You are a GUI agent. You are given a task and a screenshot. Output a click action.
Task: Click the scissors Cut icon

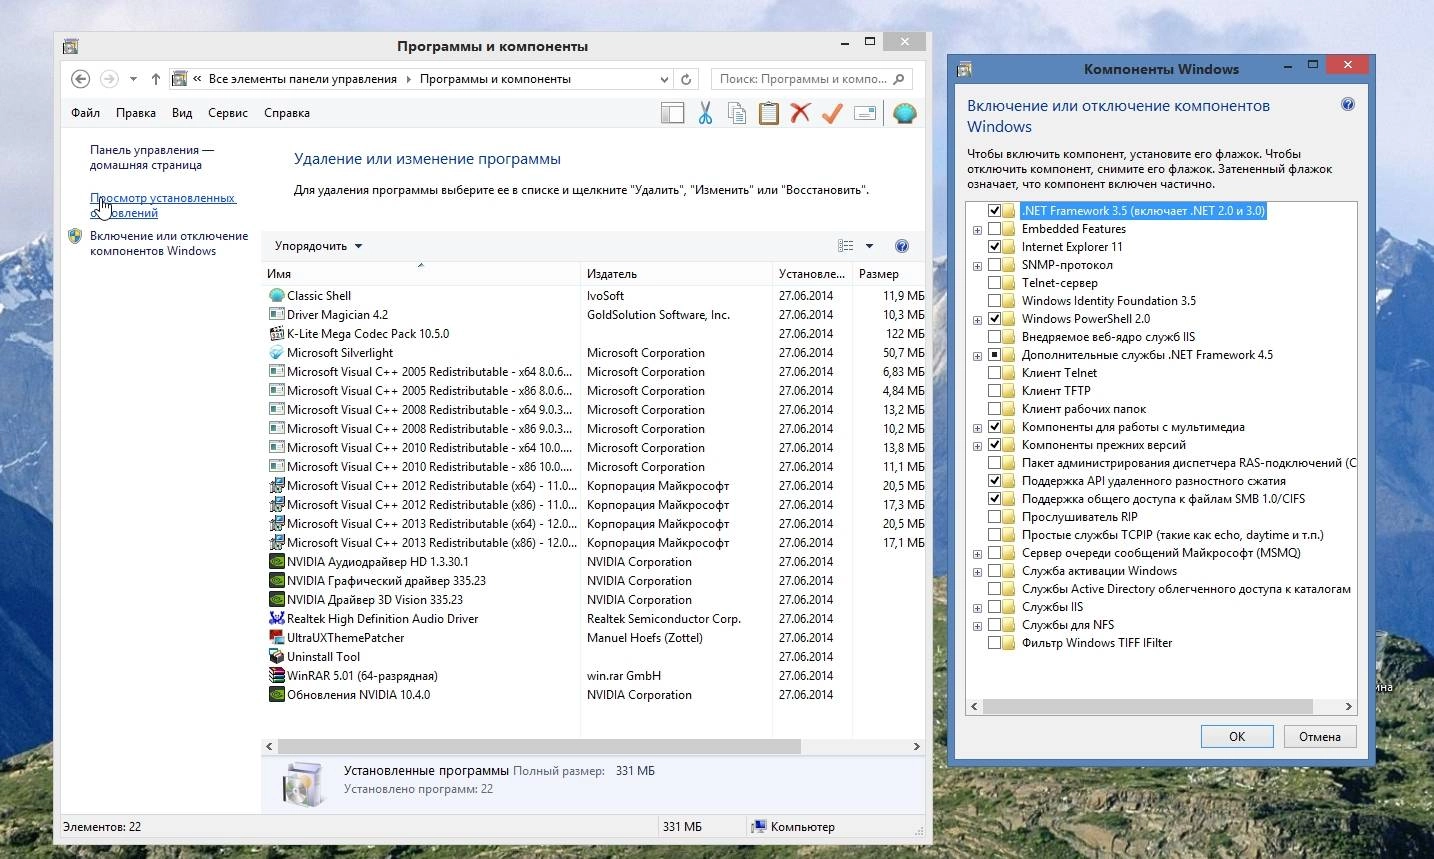click(x=705, y=113)
